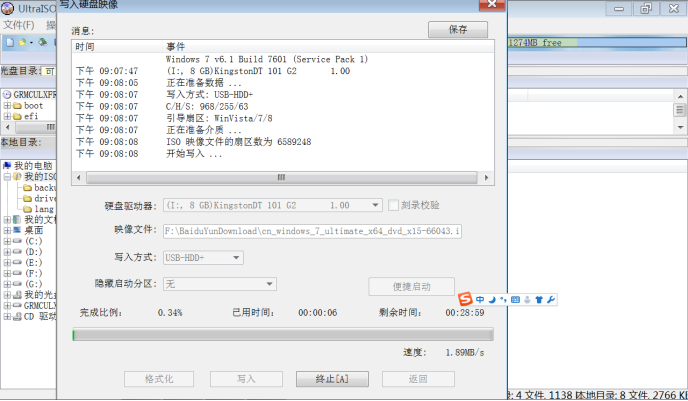Click message log scroll right arrow
This screenshot has width=688, height=401.
coord(486,178)
